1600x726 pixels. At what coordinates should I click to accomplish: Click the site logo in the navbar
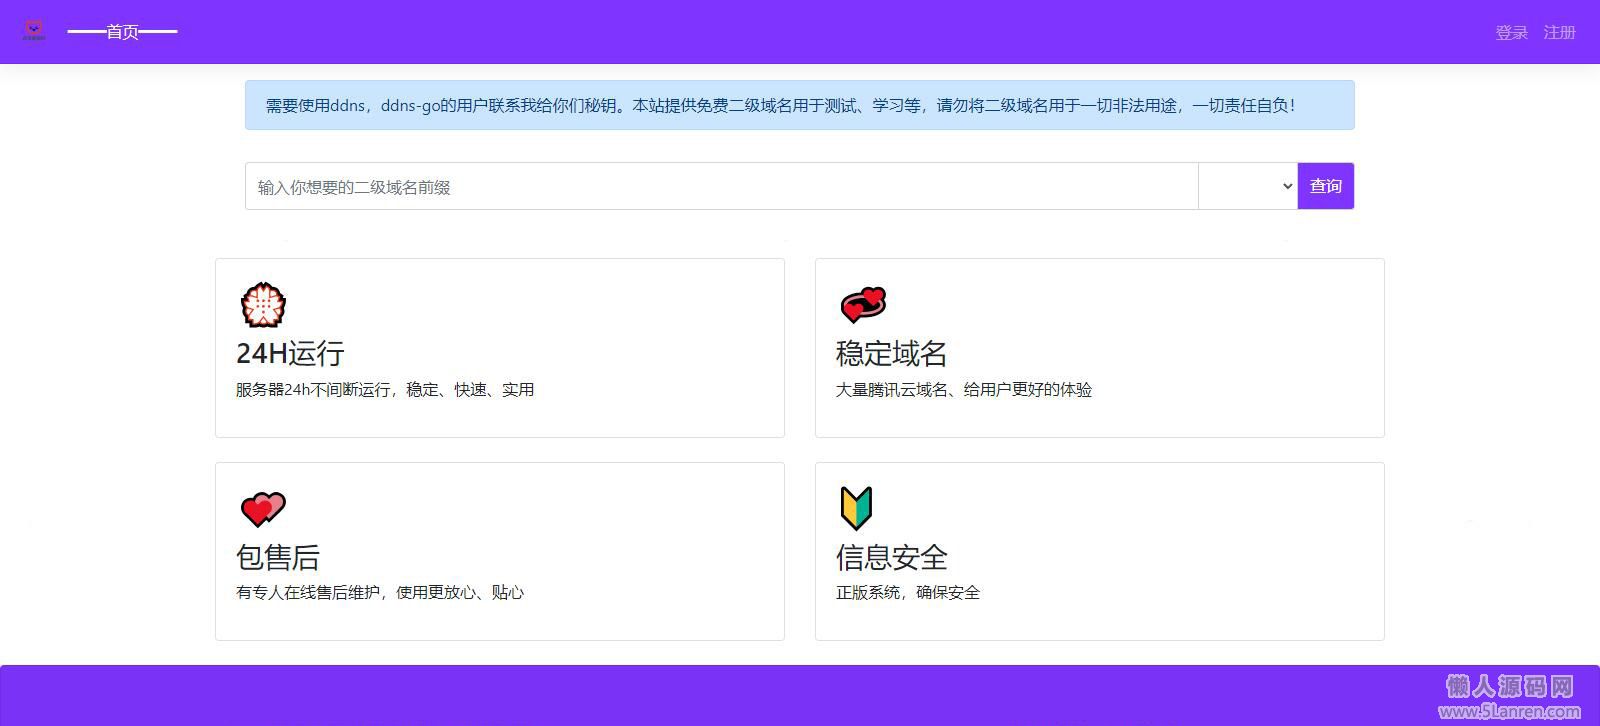34,31
